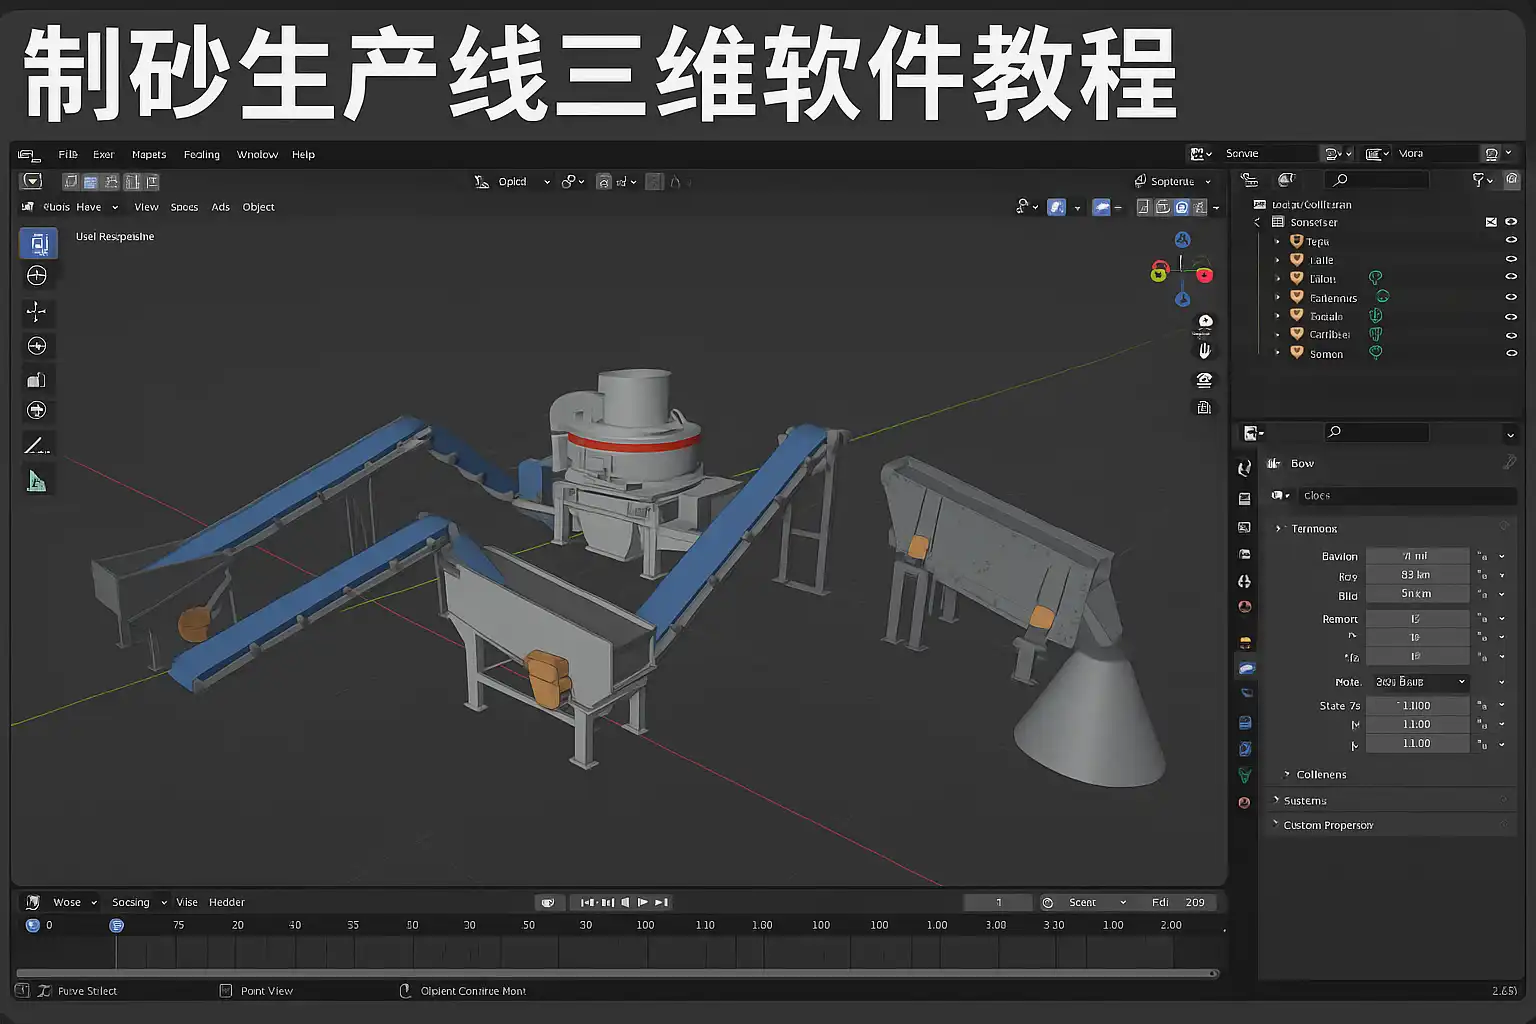This screenshot has height=1024, width=1536.
Task: Click the blue playhead marker in timeline
Action: [x=116, y=926]
